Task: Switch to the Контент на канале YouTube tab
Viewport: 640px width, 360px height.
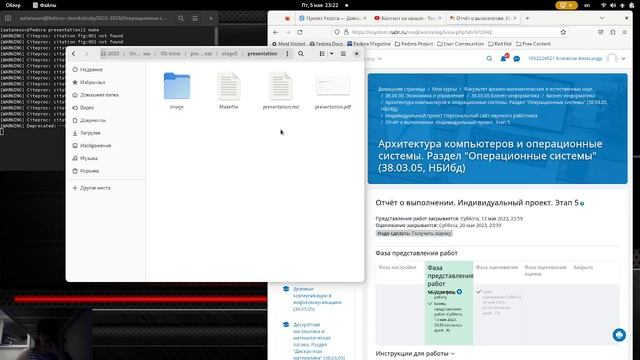Action: (407, 18)
